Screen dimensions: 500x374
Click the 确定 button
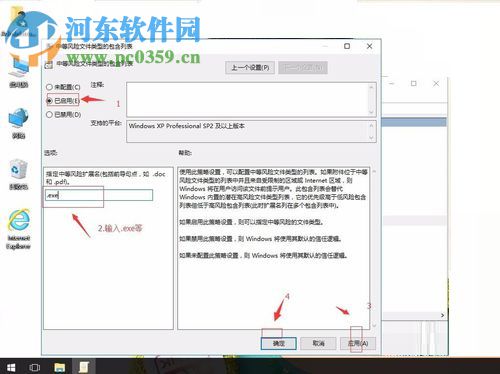[x=279, y=343]
